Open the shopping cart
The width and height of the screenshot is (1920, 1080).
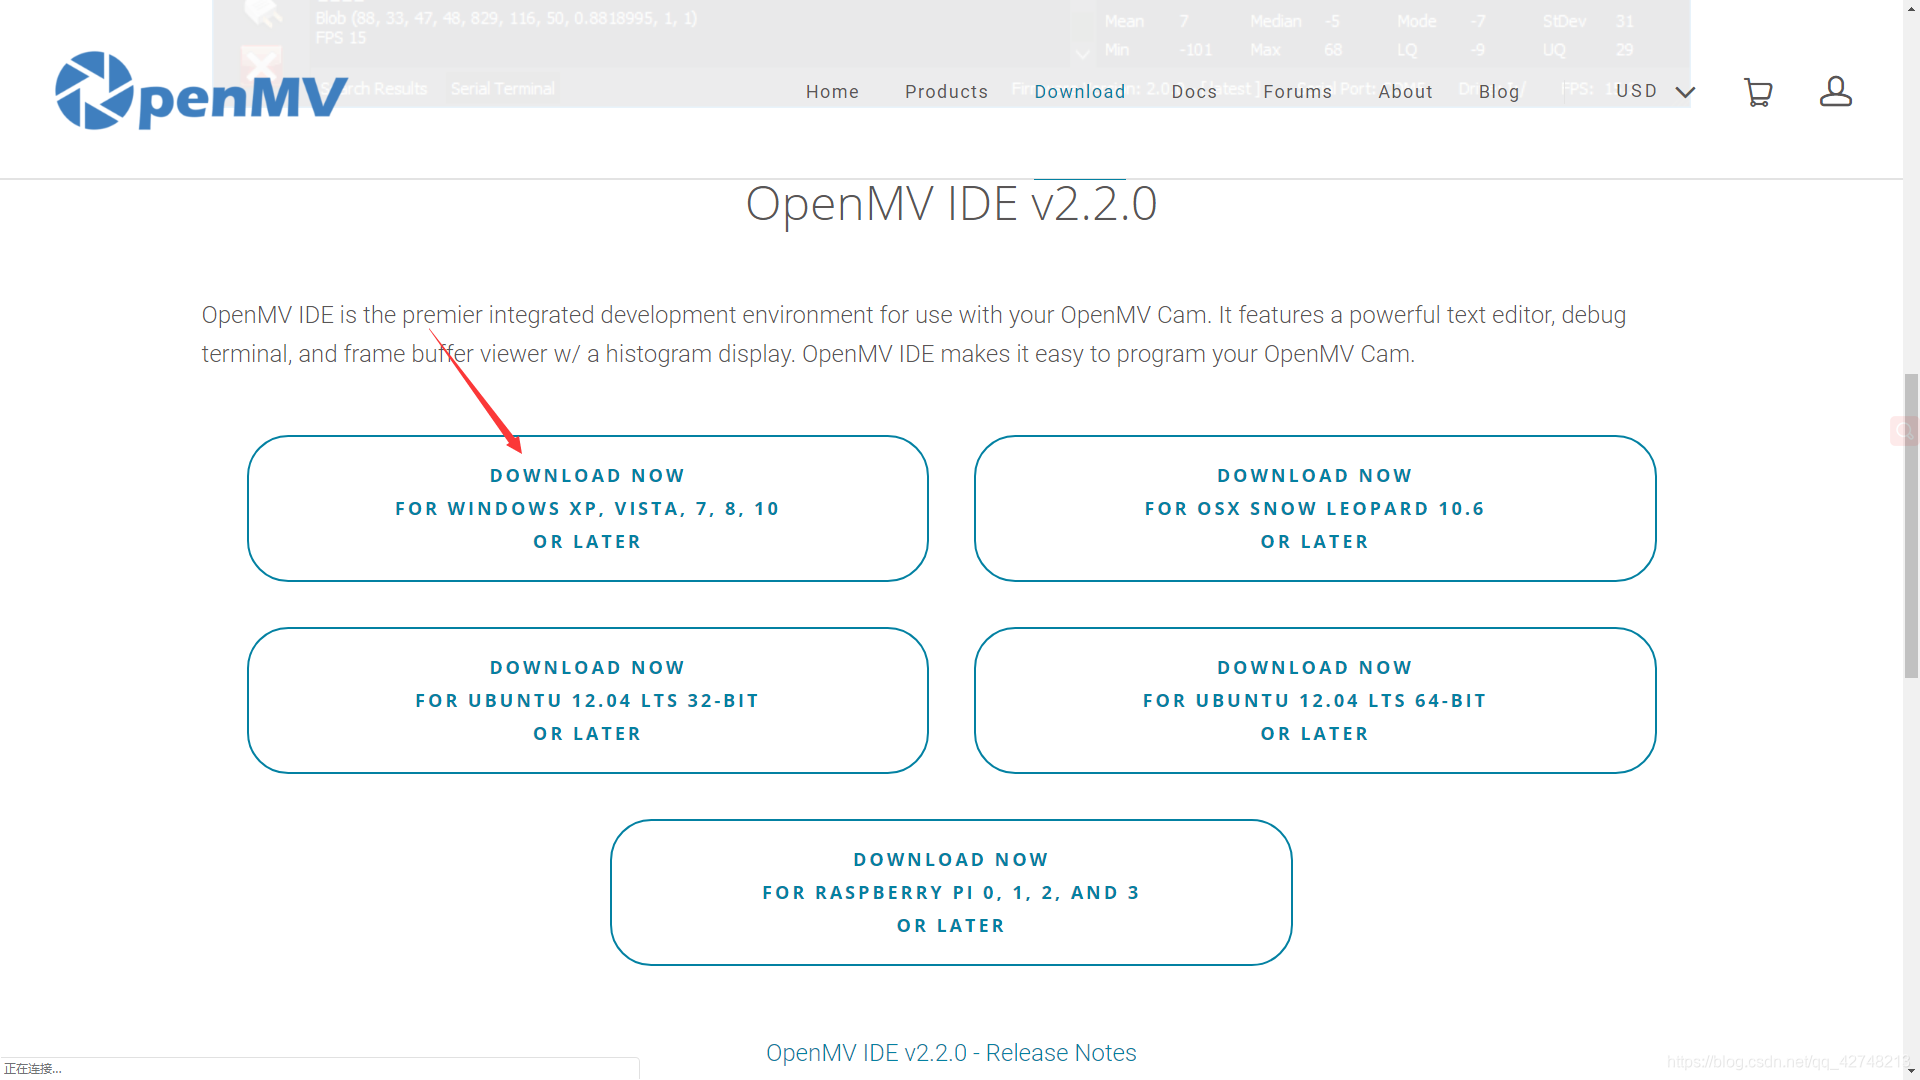click(1759, 91)
